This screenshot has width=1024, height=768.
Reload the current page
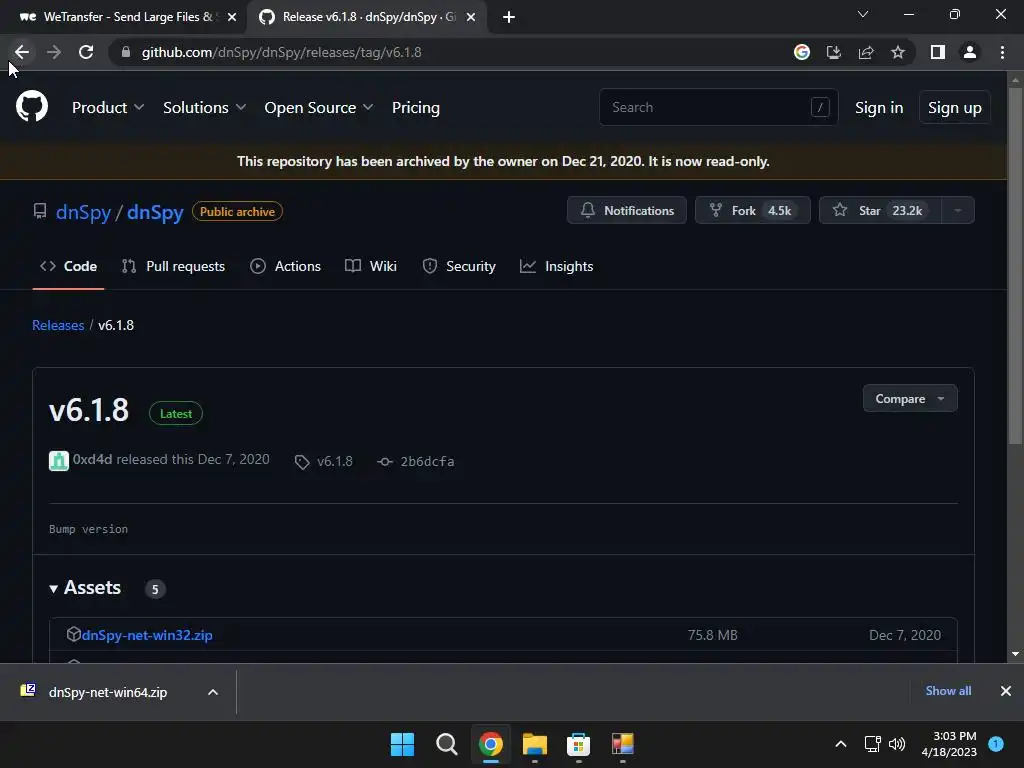(x=86, y=52)
